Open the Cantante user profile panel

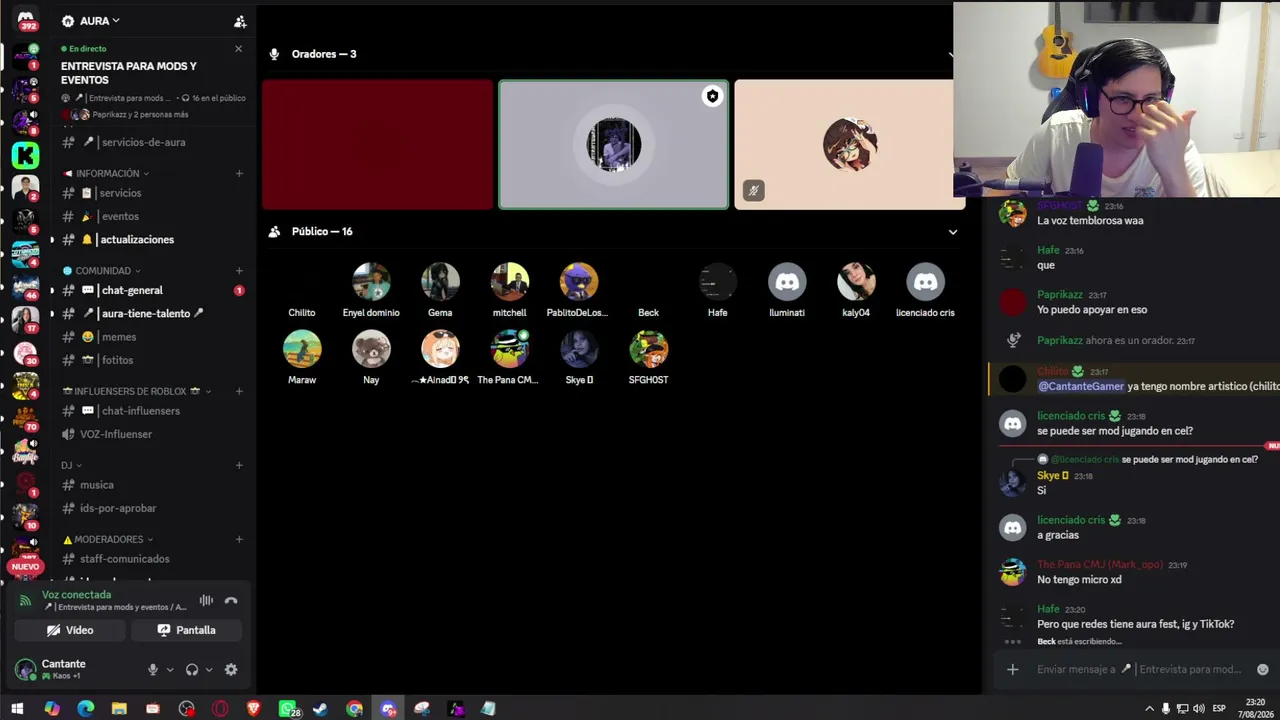pos(75,669)
